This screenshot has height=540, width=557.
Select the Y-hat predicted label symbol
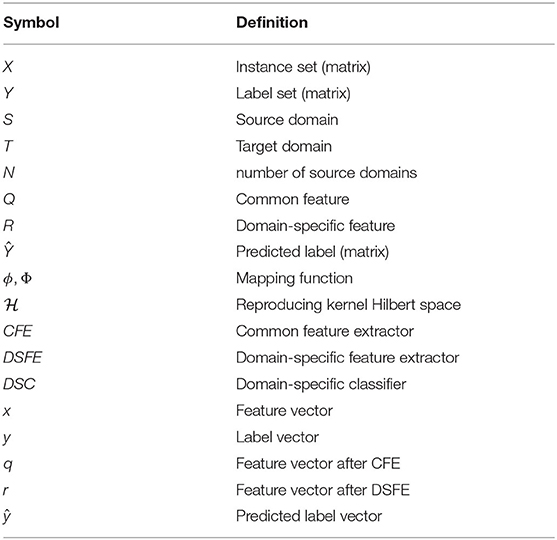coord(9,251)
